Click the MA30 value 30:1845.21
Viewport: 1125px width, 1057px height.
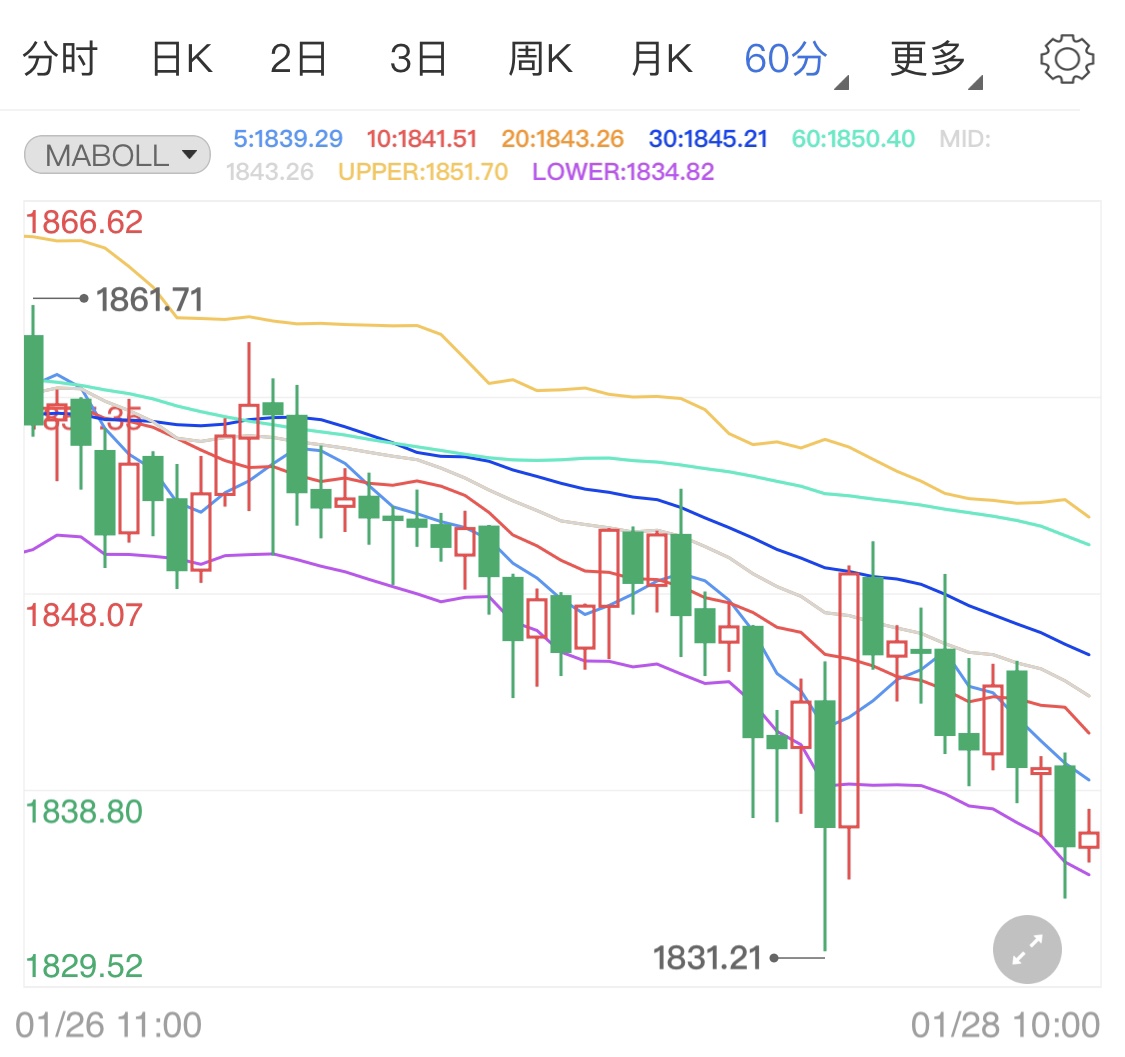(708, 138)
